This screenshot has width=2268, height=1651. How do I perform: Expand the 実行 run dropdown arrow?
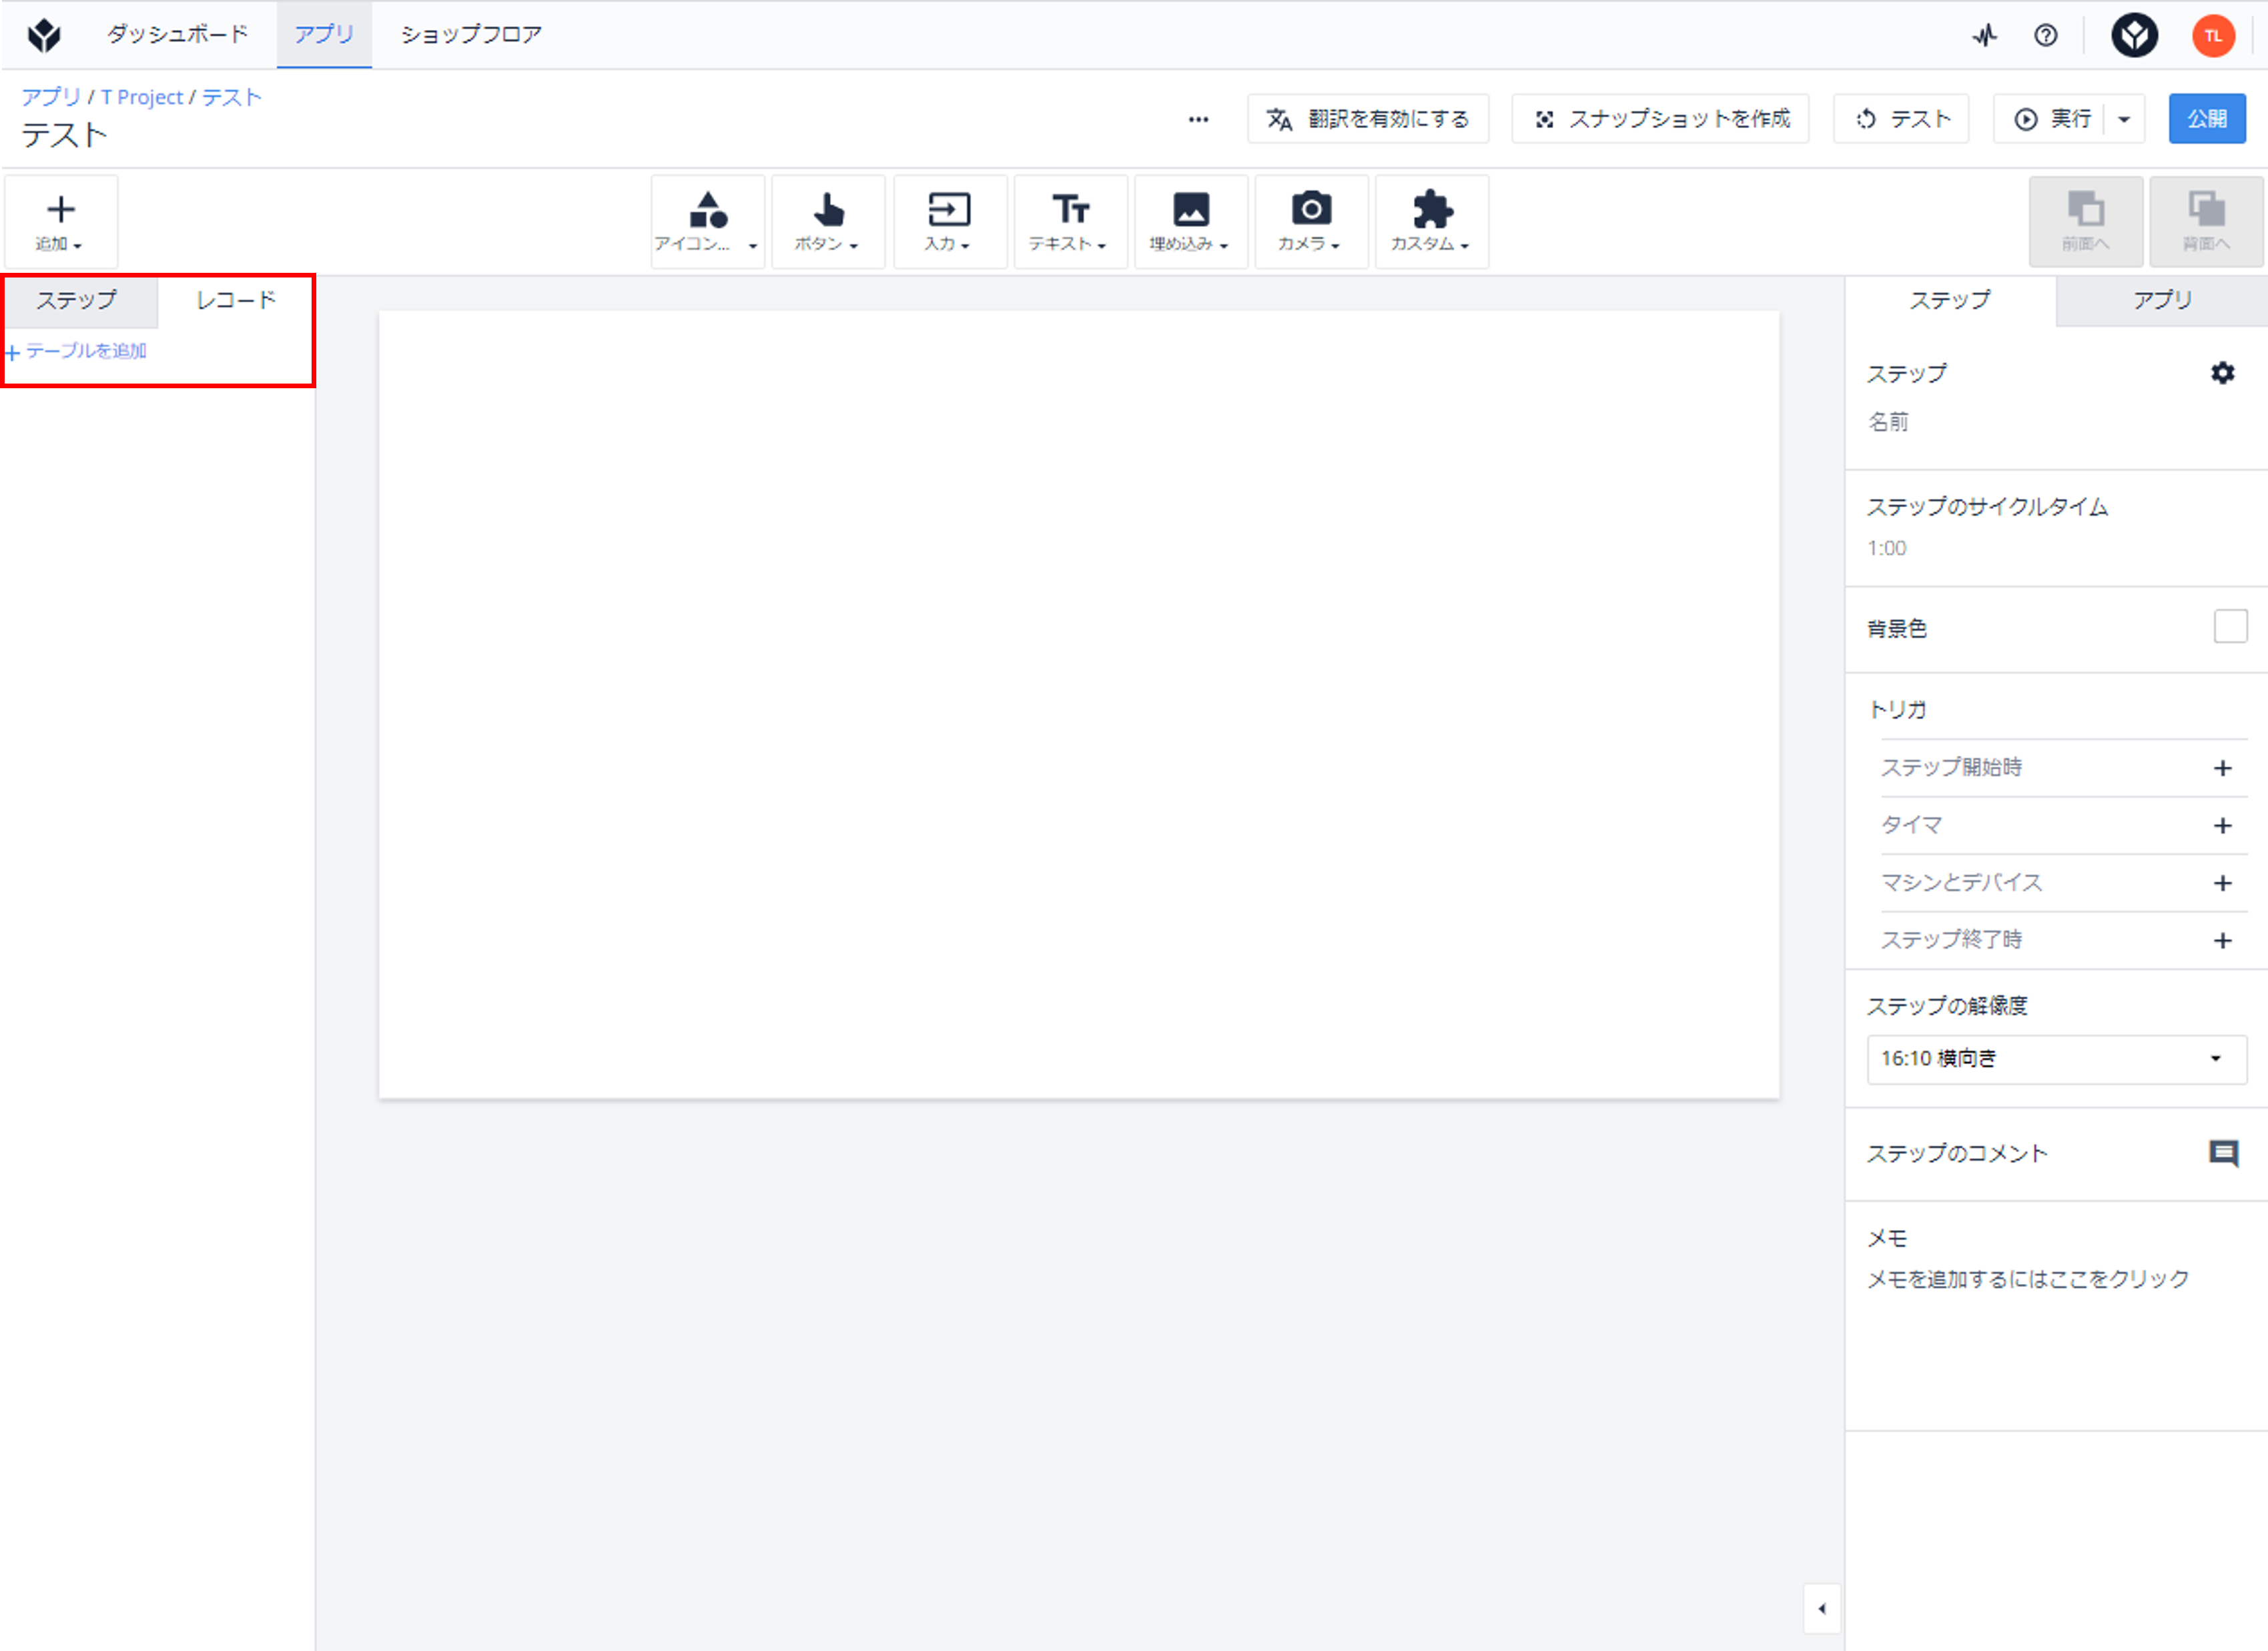(2123, 119)
